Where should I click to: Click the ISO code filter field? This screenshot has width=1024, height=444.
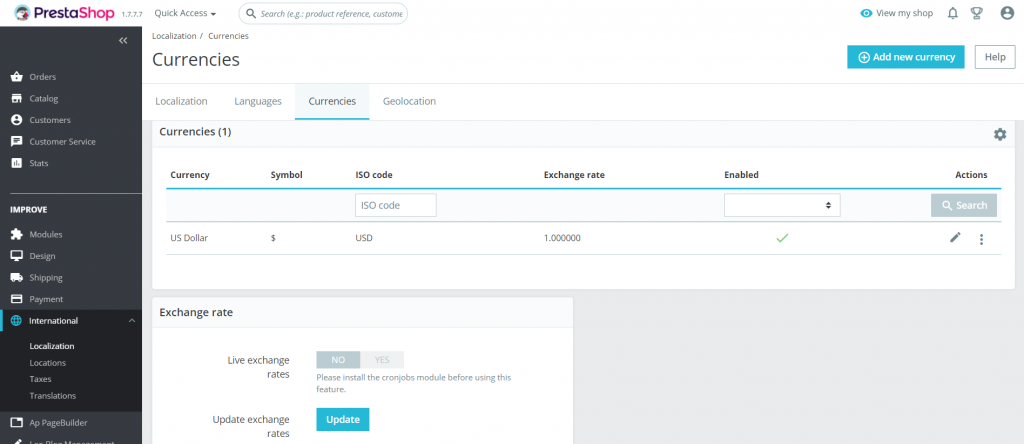tap(395, 205)
